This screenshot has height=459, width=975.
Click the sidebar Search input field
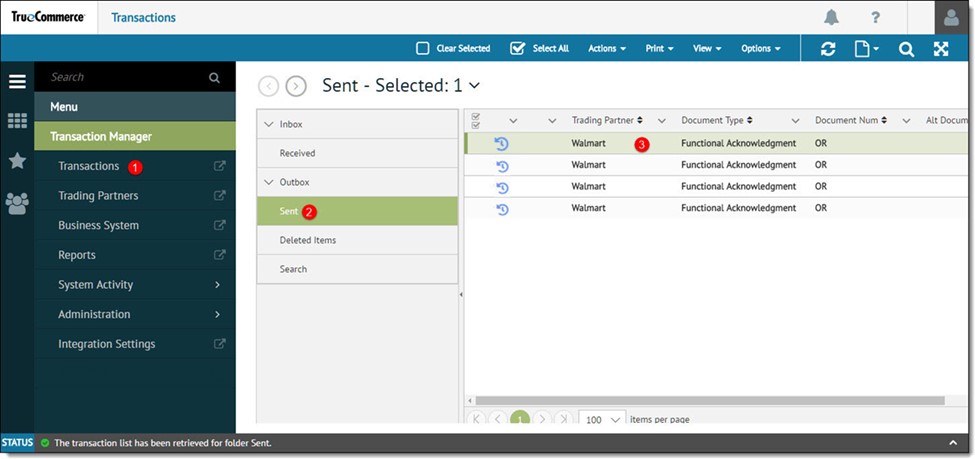[x=125, y=77]
